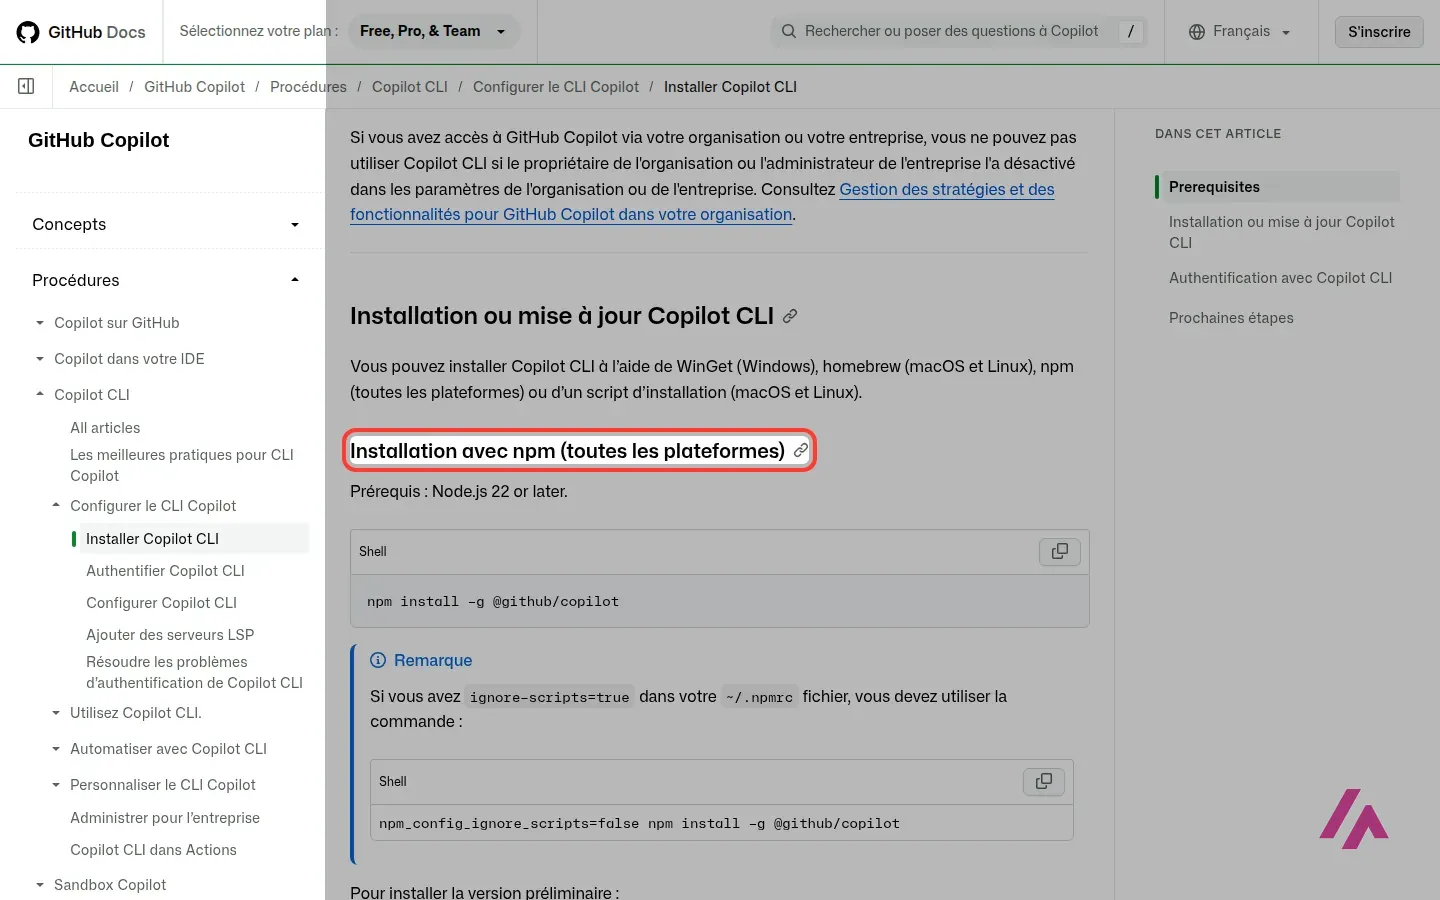The width and height of the screenshot is (1440, 900).
Task: Open the Français language dropdown
Action: [1240, 32]
